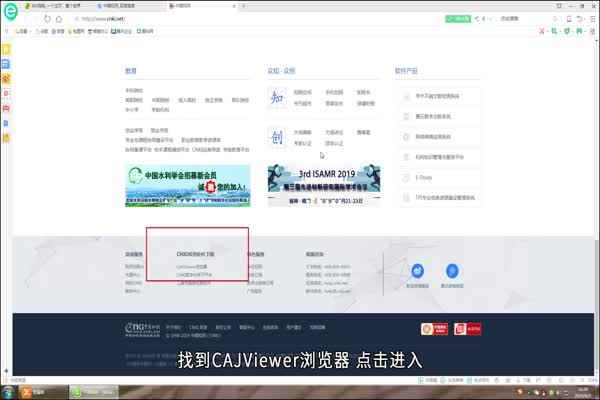Go to browser home page icon
600x400 pixels.
point(59,19)
